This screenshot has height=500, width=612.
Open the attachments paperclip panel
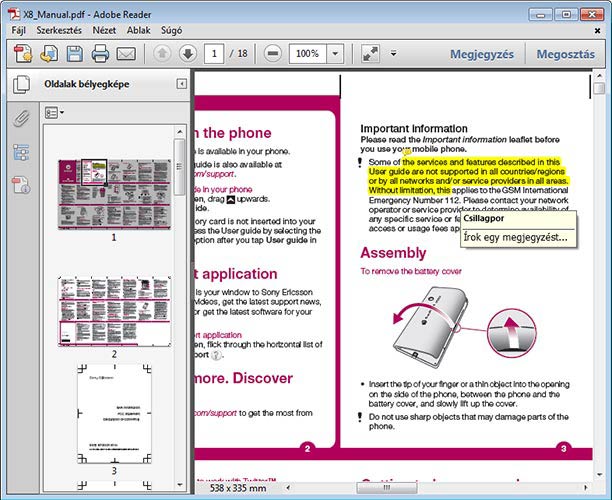pyautogui.click(x=21, y=118)
